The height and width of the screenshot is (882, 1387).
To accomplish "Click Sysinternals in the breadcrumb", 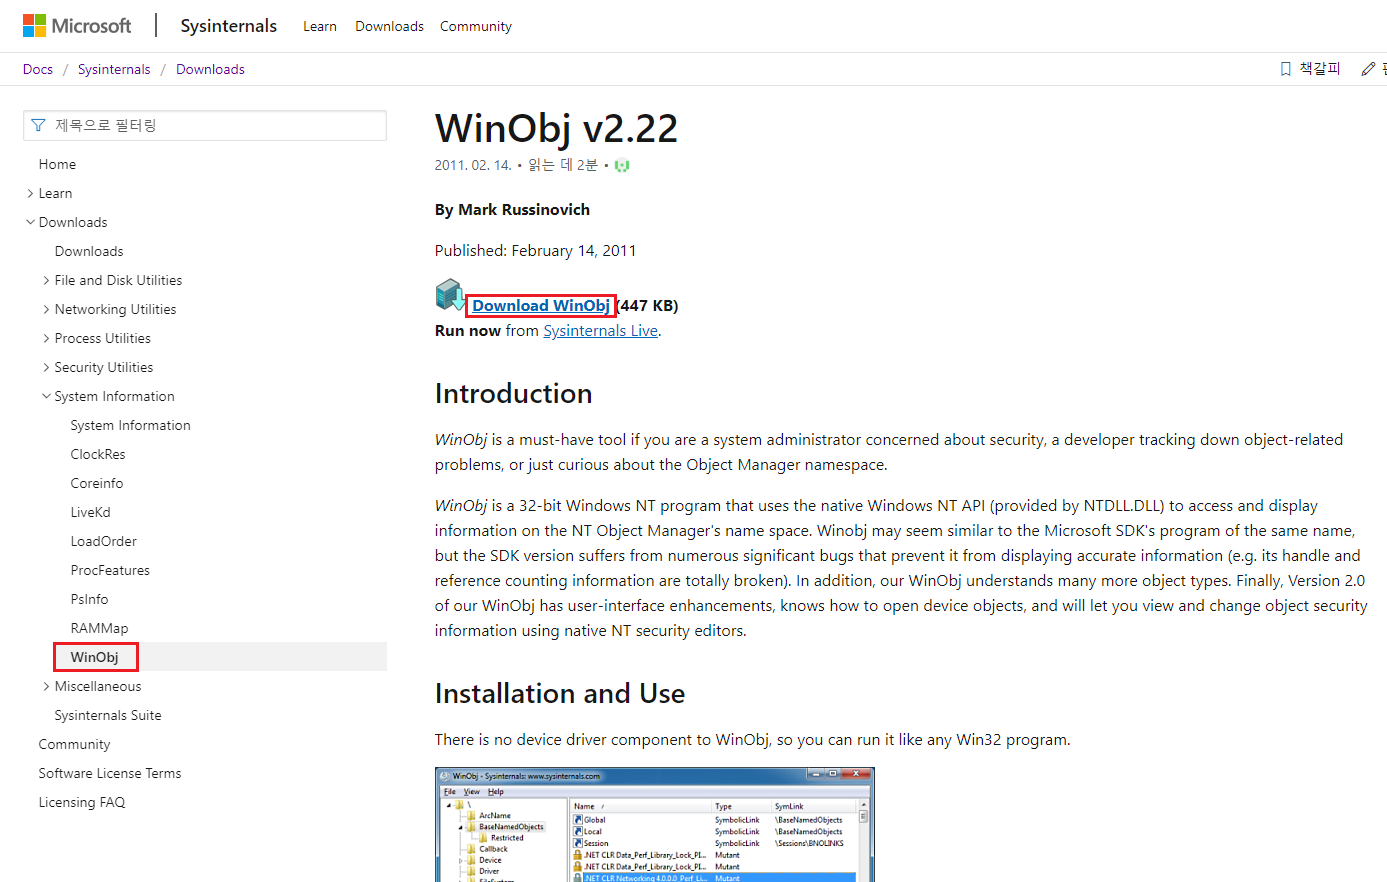I will click(x=114, y=69).
